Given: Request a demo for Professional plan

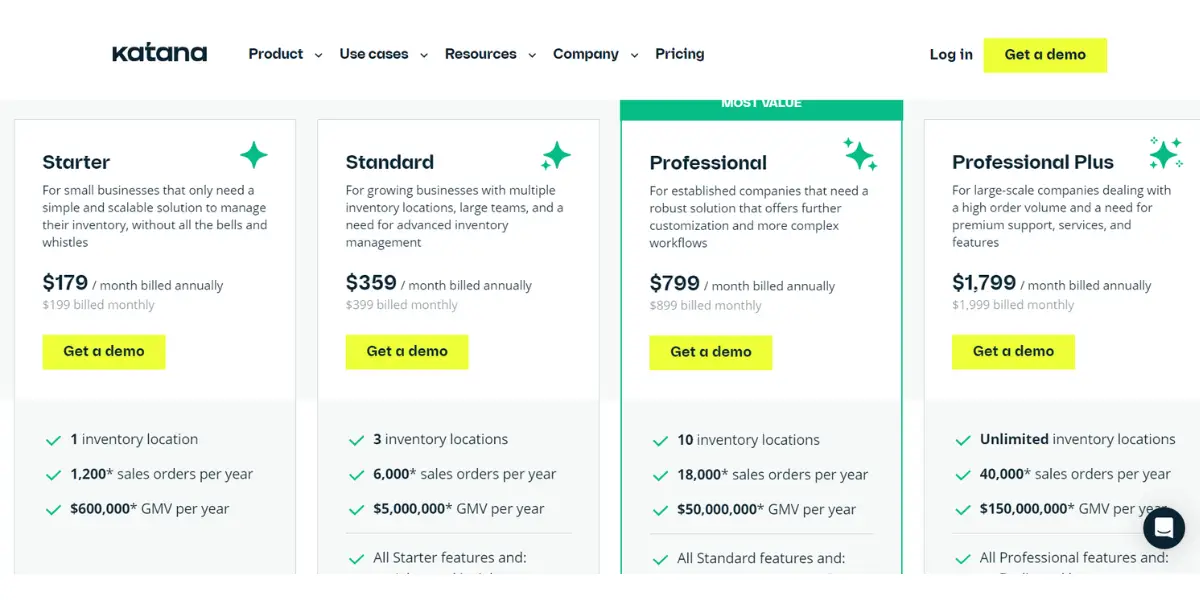Looking at the screenshot, I should point(711,352).
